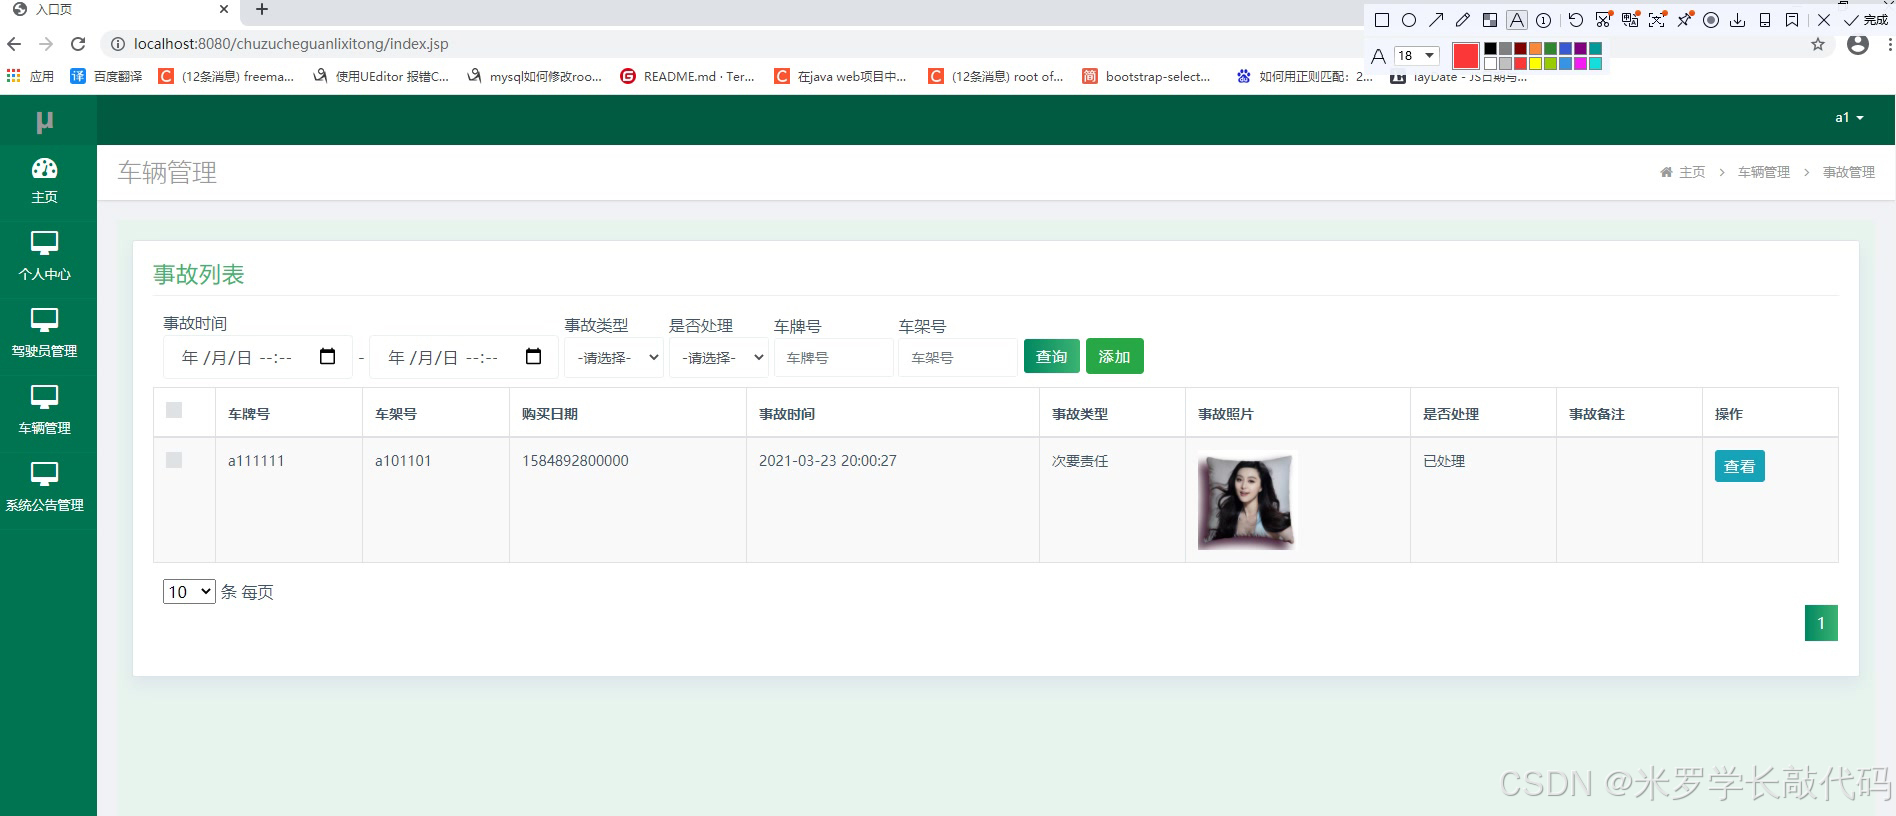Image resolution: width=1896 pixels, height=816 pixels.
Task: Tick the select-all checkbox in table header
Action: pyautogui.click(x=174, y=410)
